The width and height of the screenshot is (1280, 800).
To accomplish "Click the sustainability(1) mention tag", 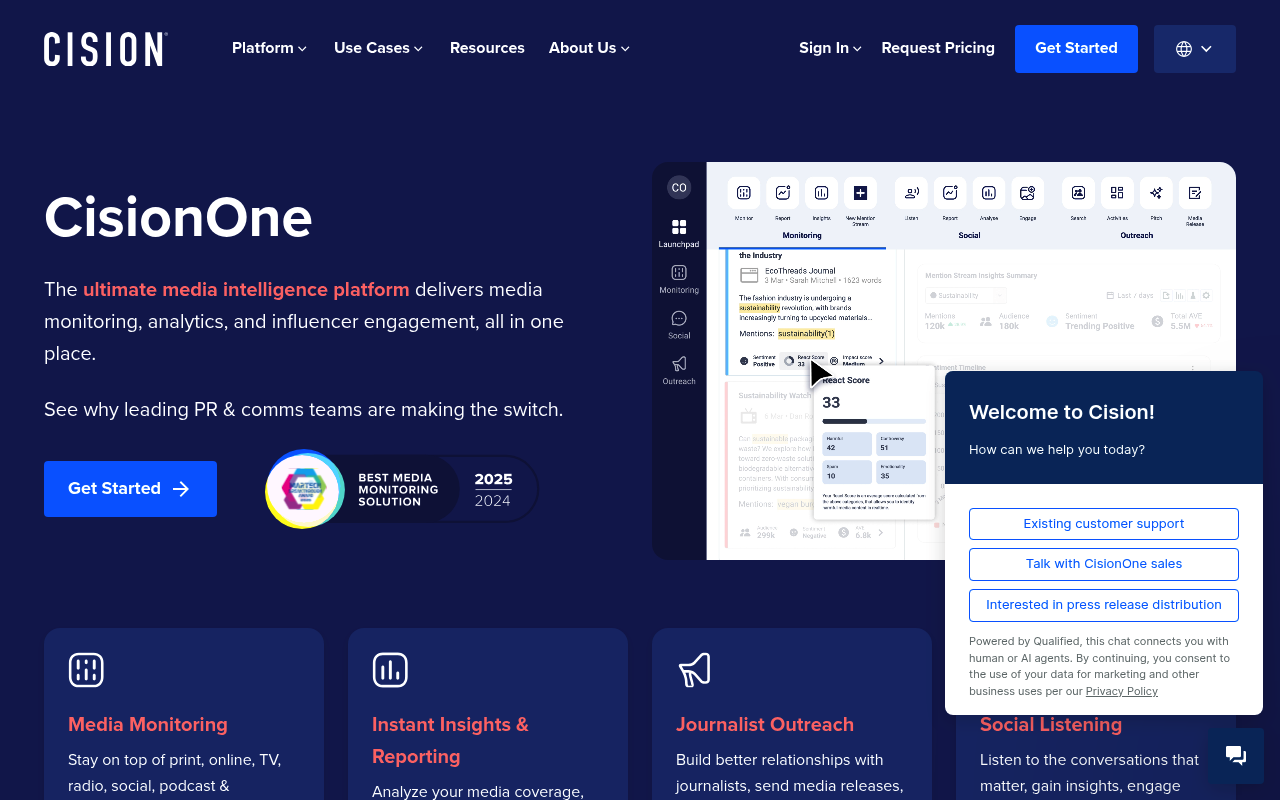I will click(x=806, y=333).
